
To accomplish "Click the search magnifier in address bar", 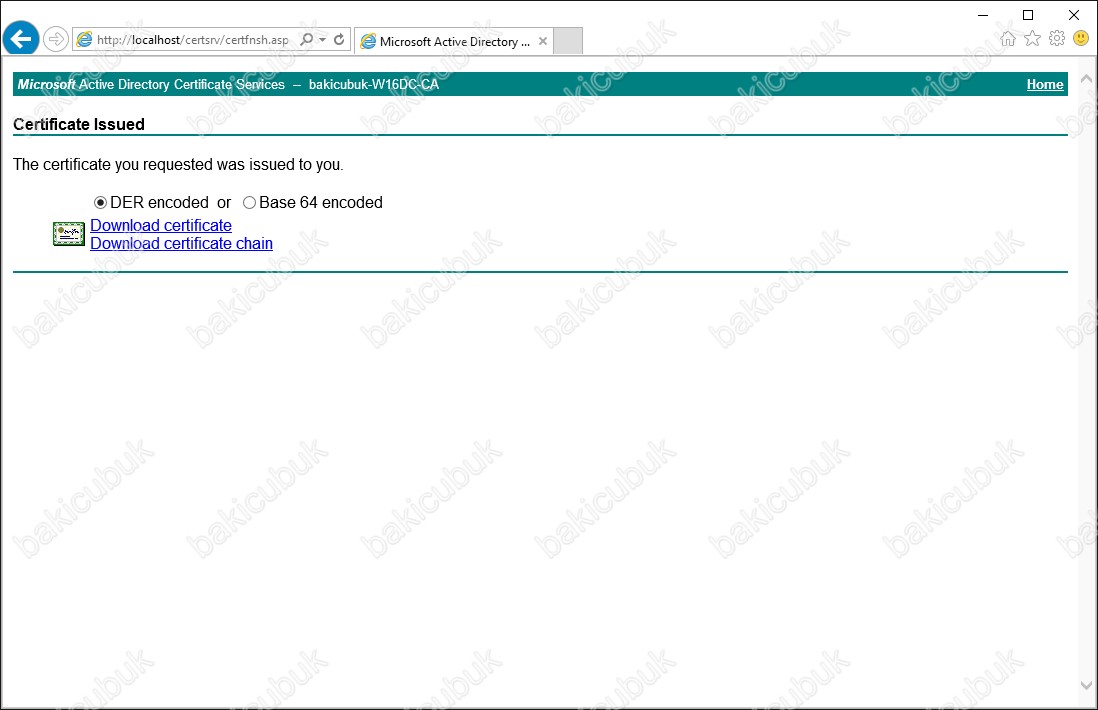I will [x=307, y=39].
